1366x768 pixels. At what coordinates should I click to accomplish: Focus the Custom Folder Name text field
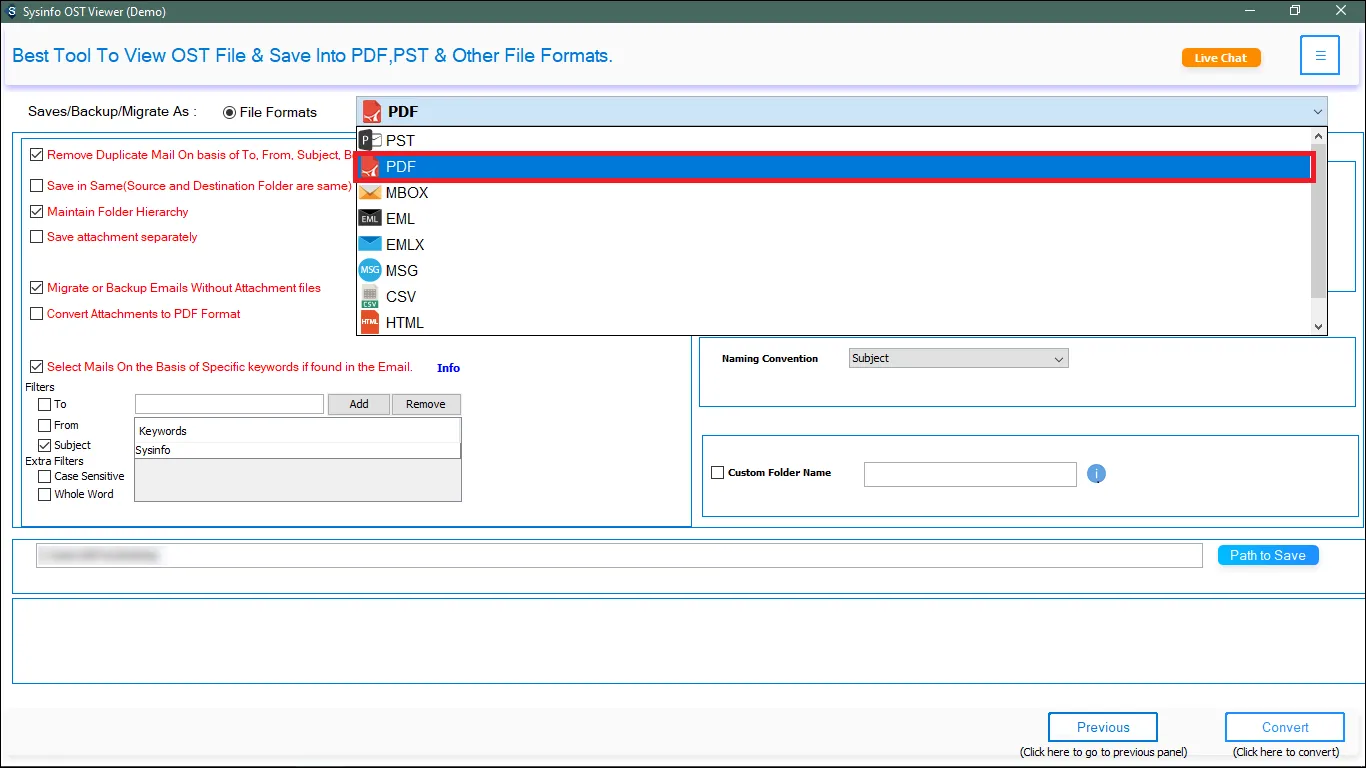tap(970, 474)
